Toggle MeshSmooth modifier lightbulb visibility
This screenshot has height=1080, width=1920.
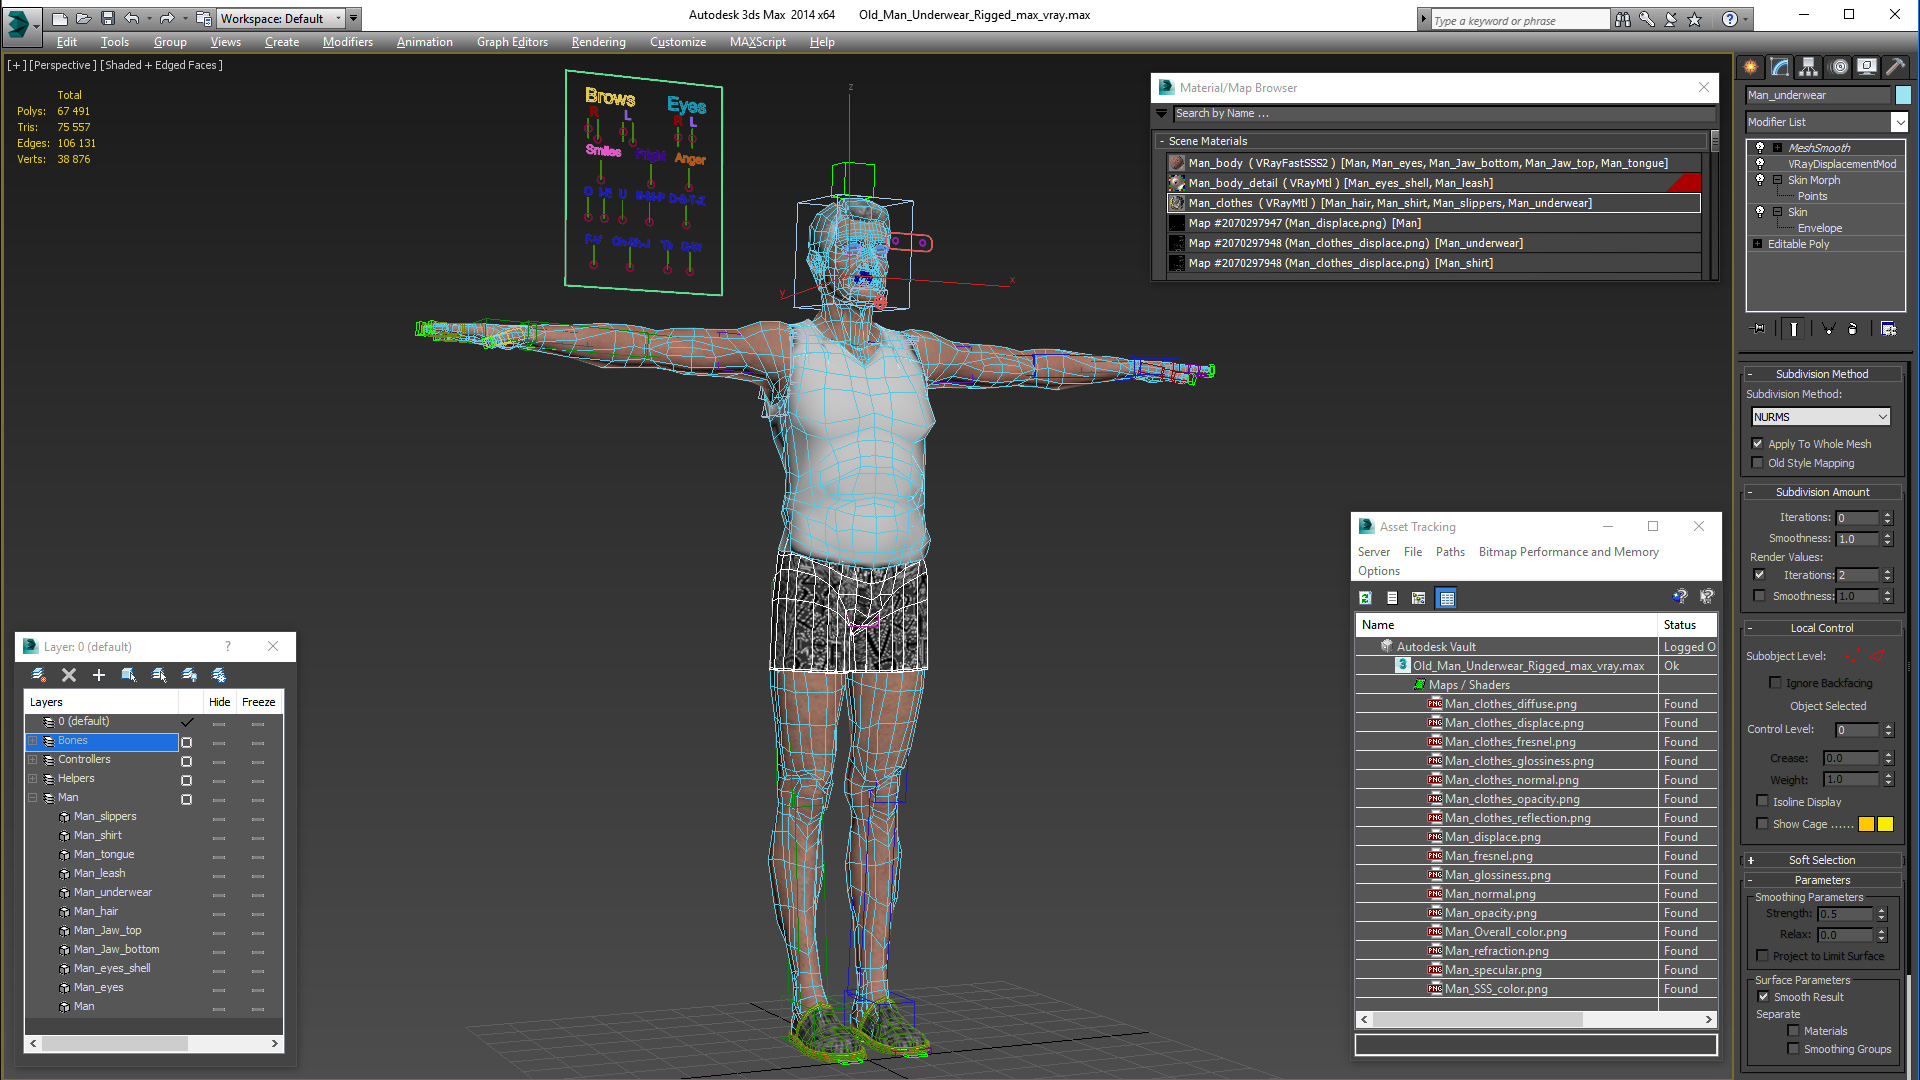pos(1760,148)
